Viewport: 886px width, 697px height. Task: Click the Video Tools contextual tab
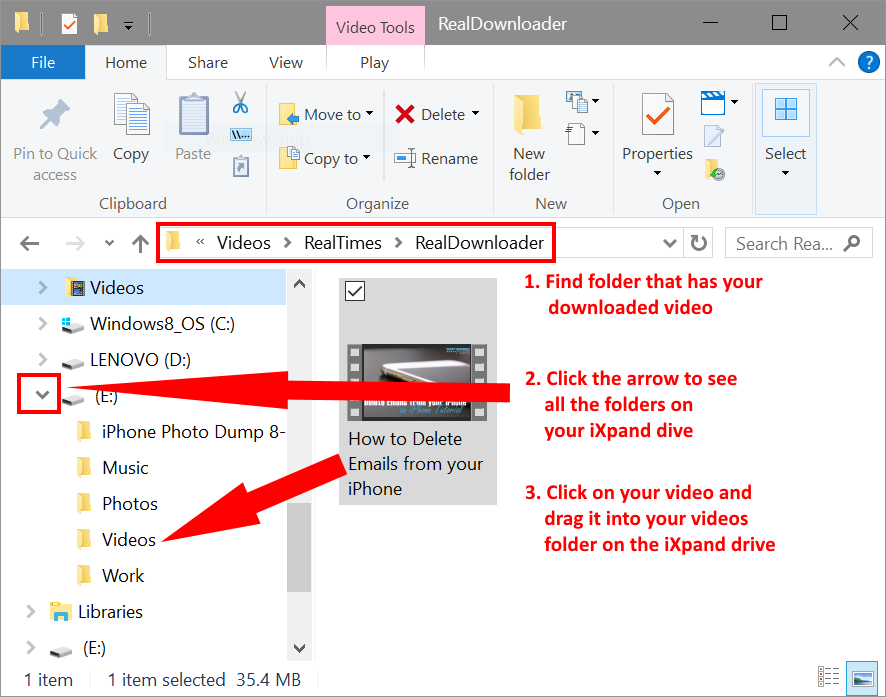pyautogui.click(x=375, y=27)
